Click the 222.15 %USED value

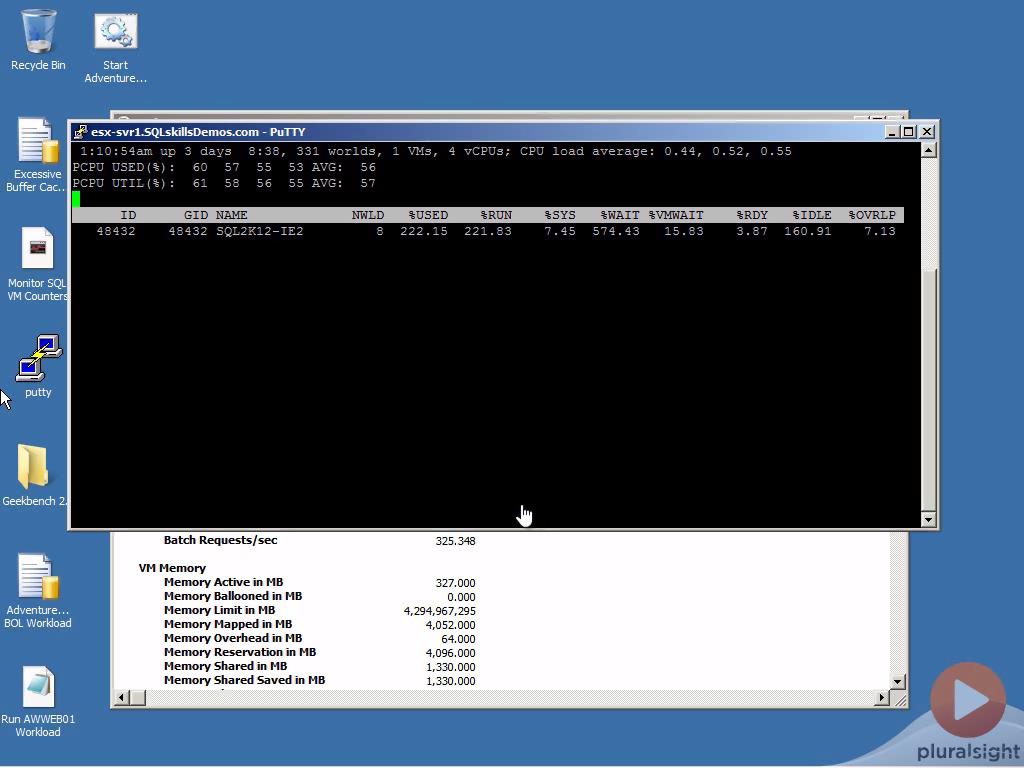pos(424,231)
